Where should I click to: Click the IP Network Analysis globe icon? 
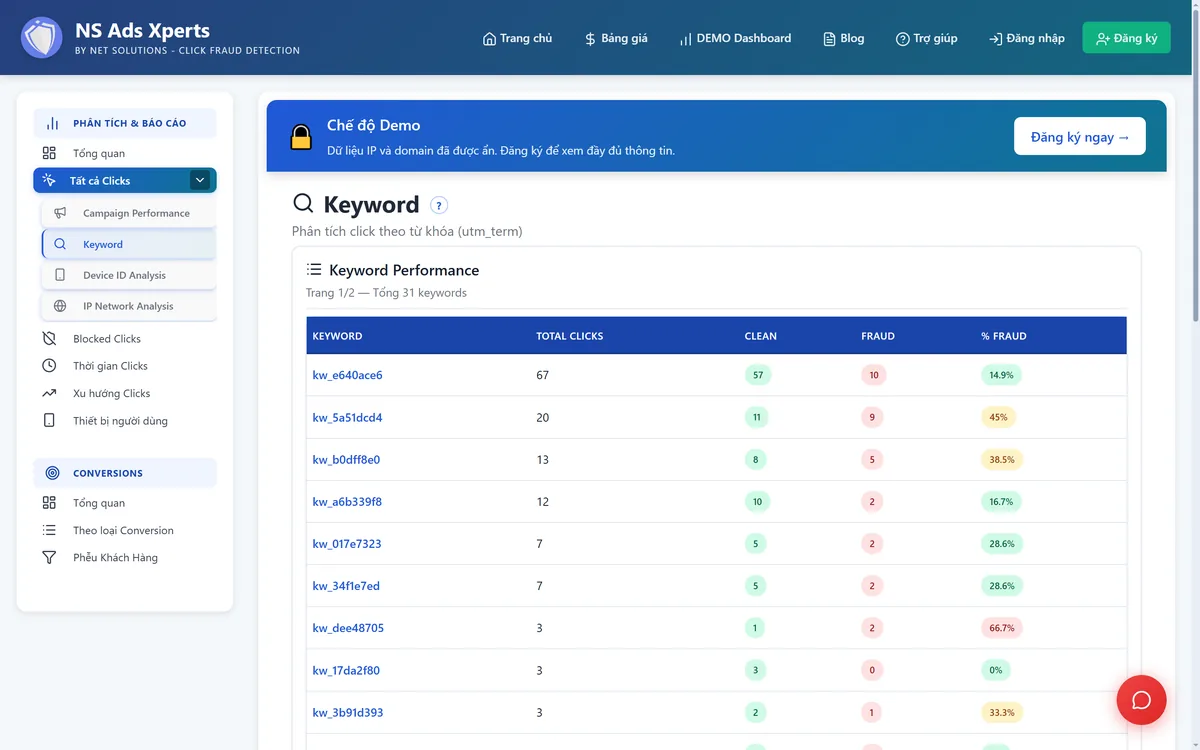coord(60,306)
